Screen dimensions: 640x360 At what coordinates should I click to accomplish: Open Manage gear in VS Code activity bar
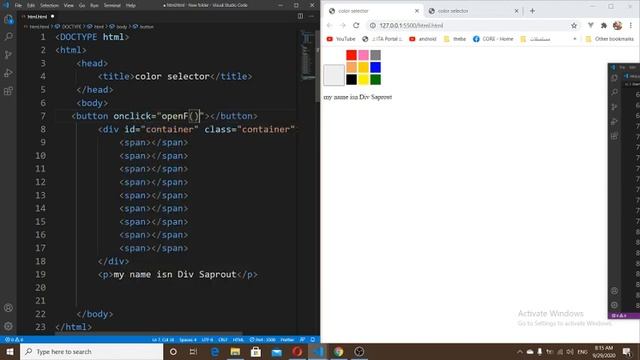pyautogui.click(x=8, y=326)
